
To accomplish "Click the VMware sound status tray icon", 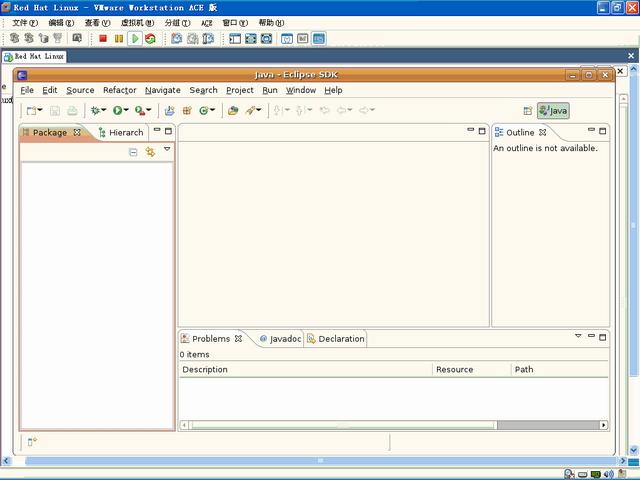I will [x=608, y=474].
